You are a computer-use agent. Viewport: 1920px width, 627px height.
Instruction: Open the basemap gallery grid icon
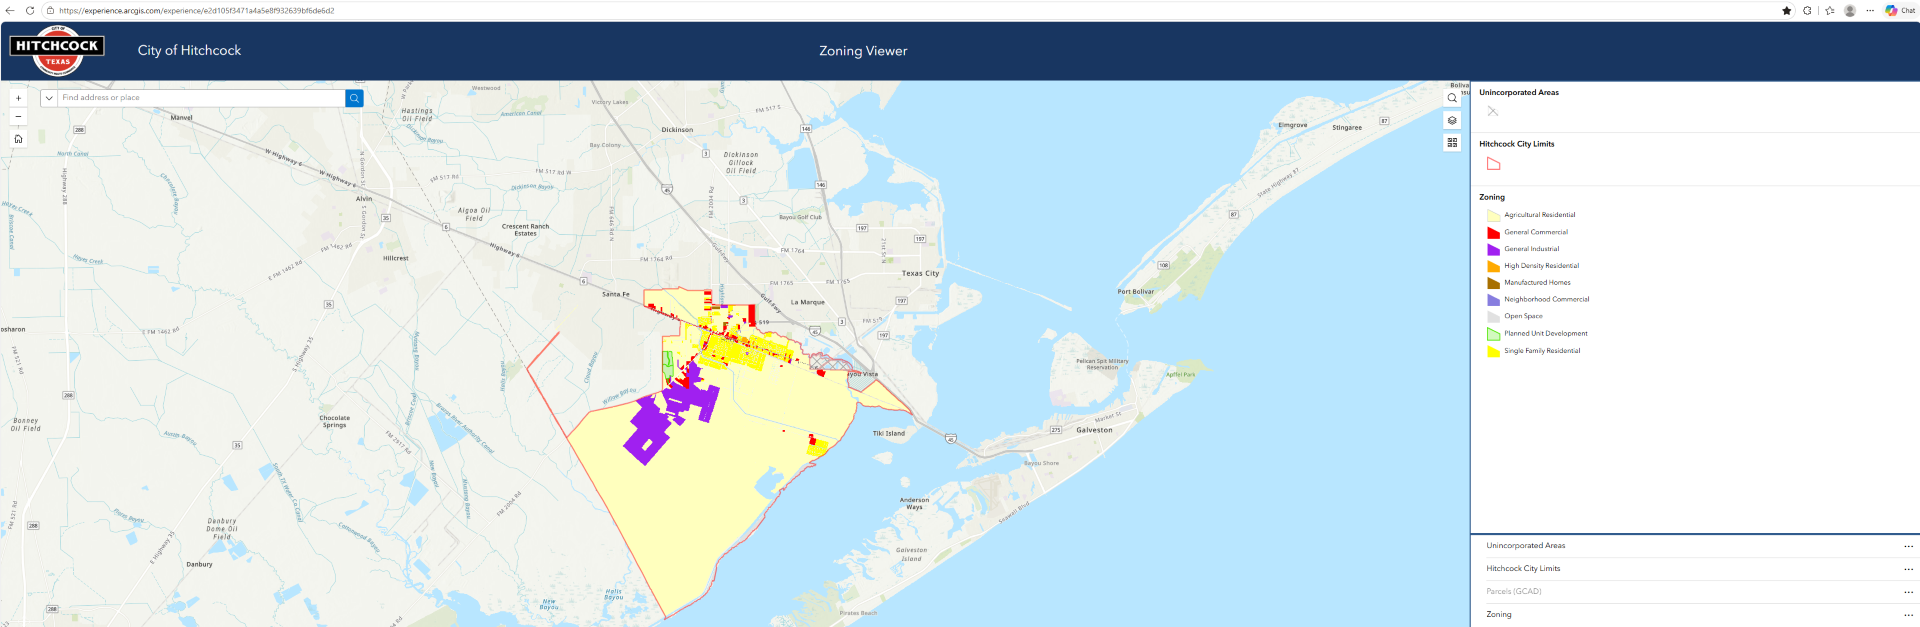[1452, 143]
